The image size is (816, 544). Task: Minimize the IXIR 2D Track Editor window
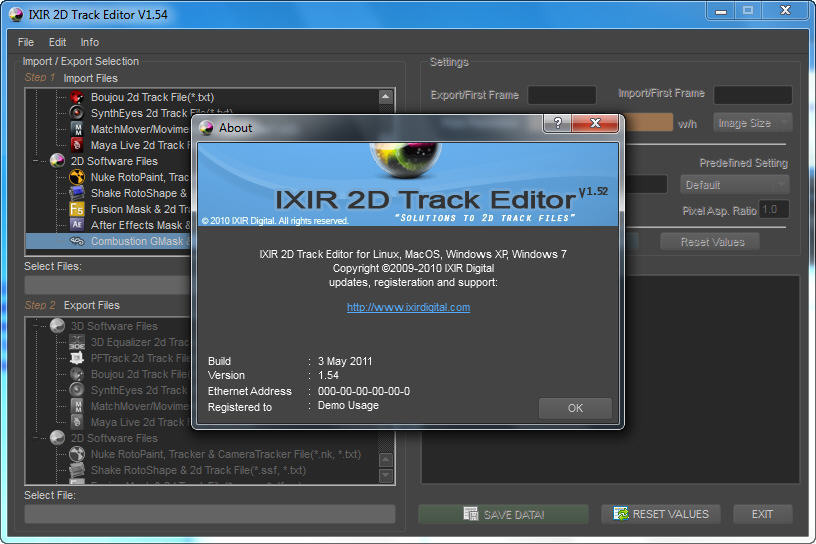pyautogui.click(x=721, y=11)
